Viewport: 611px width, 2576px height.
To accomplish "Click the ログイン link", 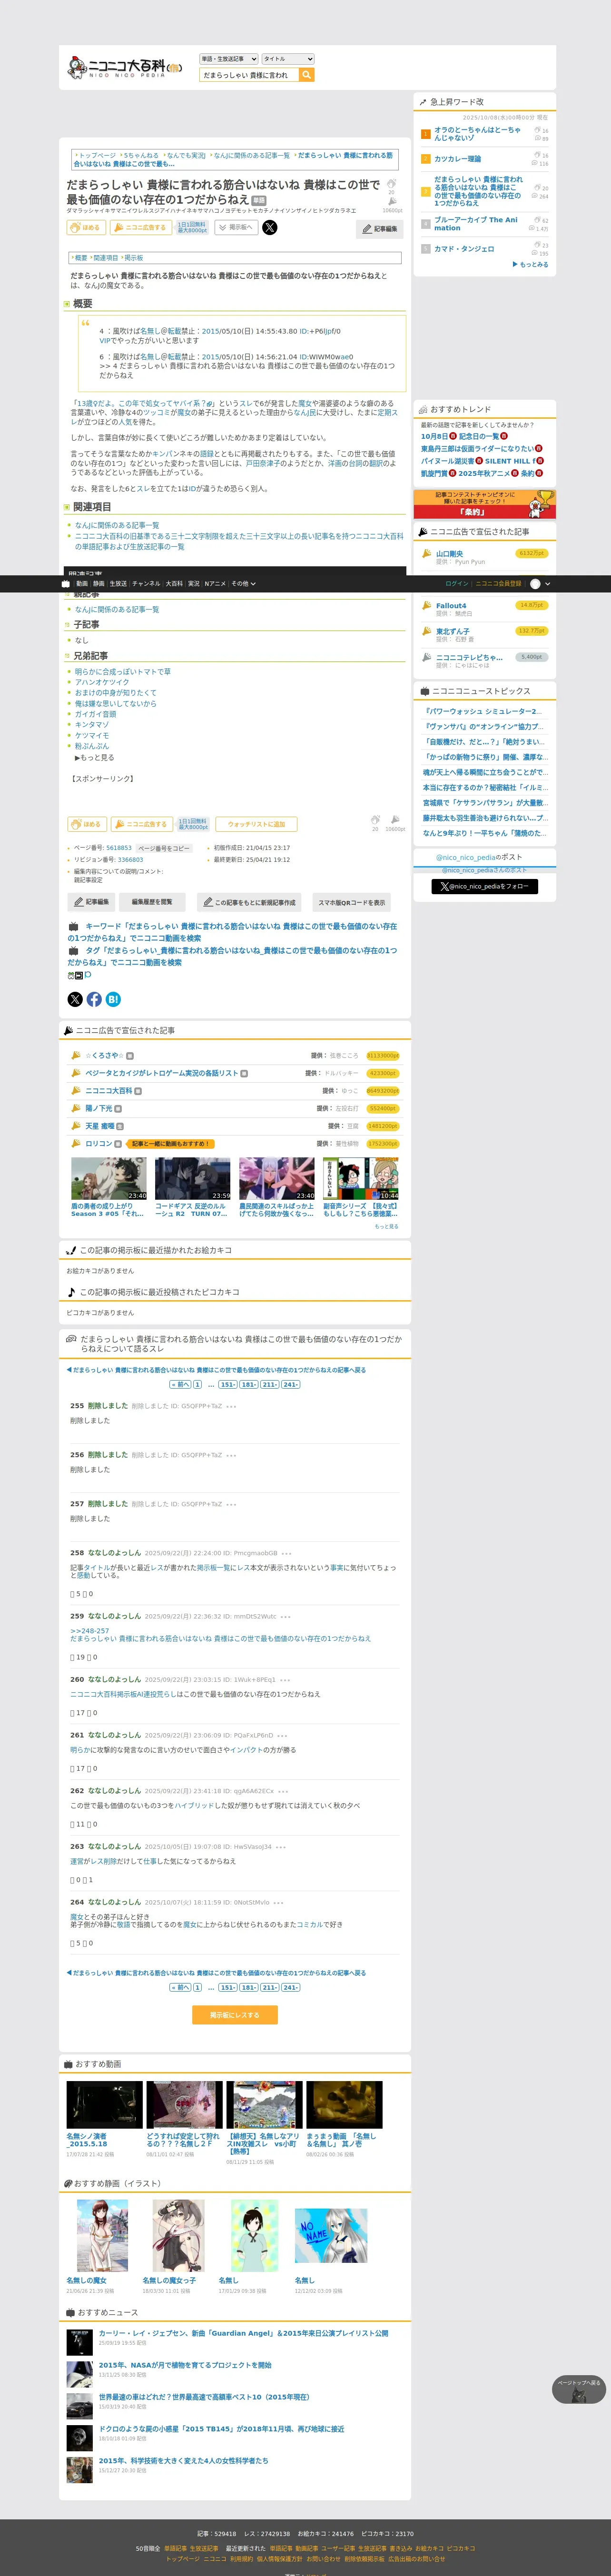I will pyautogui.click(x=456, y=583).
